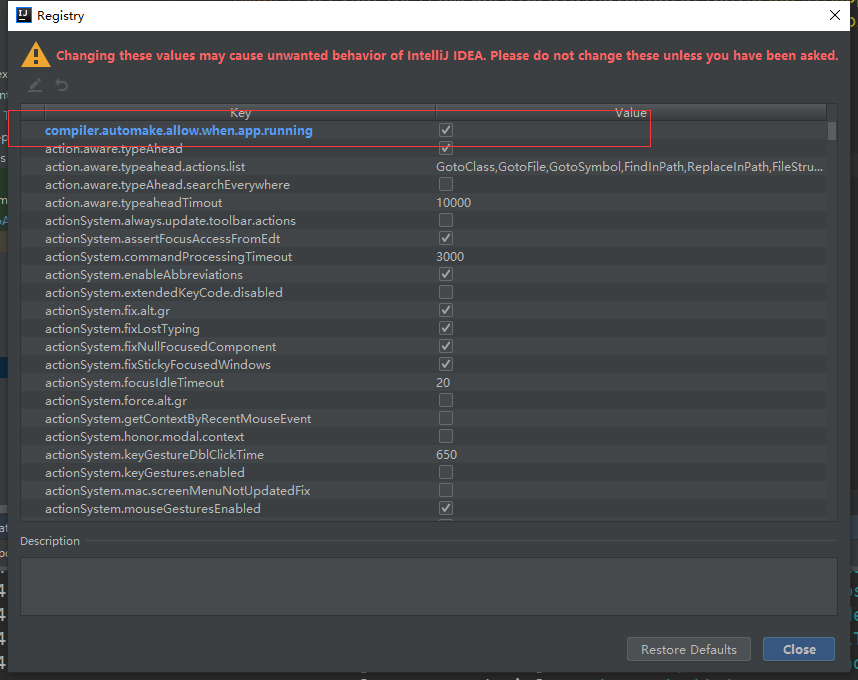Image resolution: width=858 pixels, height=680 pixels.
Task: Uncheck actionSystem.fix.alt.gr checkbox
Action: [x=446, y=311]
